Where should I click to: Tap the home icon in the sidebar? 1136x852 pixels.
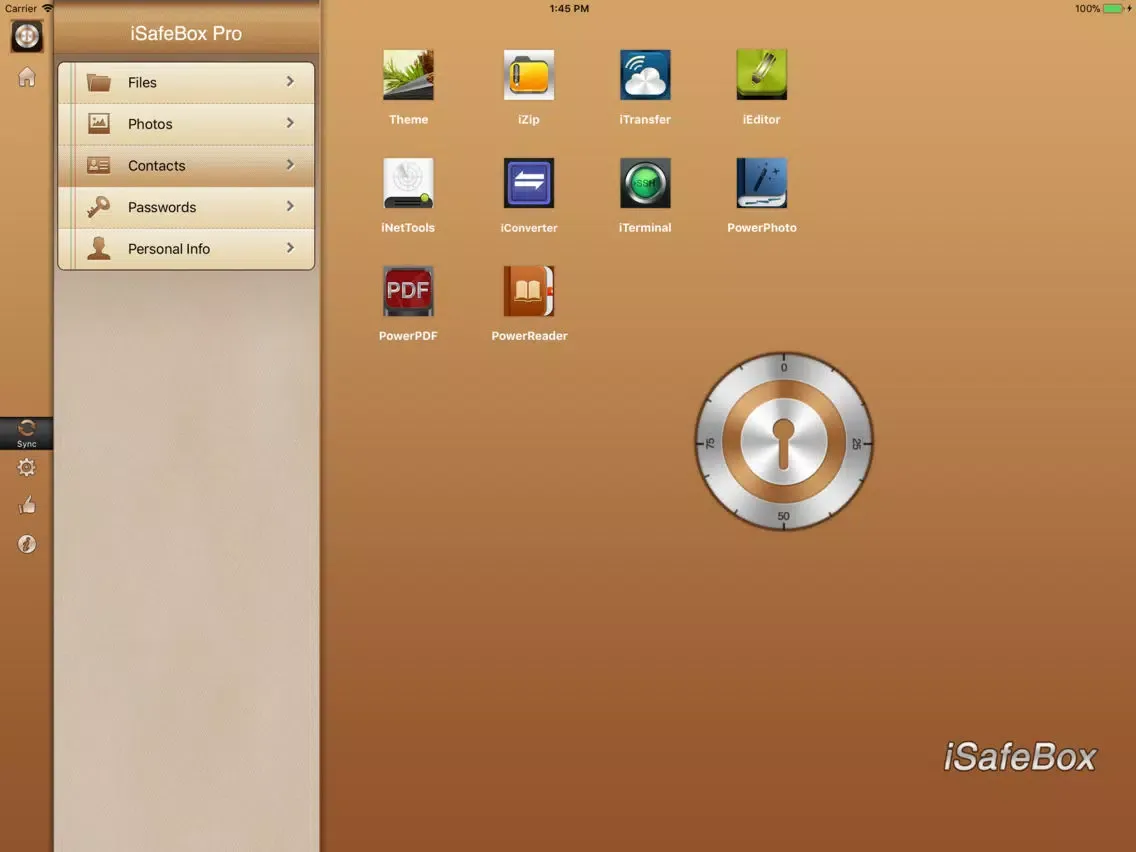point(27,77)
